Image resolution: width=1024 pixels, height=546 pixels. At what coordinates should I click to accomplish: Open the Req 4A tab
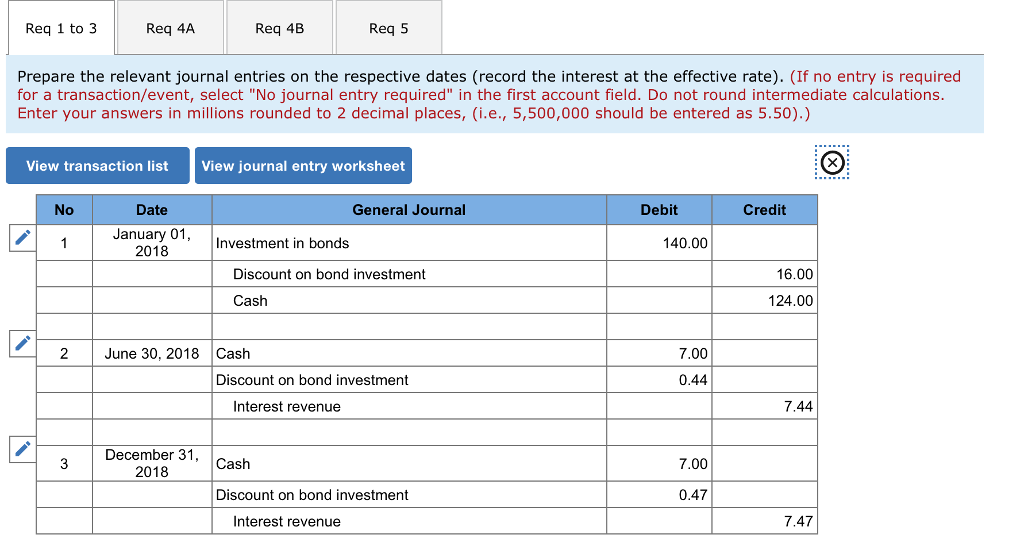[x=170, y=28]
